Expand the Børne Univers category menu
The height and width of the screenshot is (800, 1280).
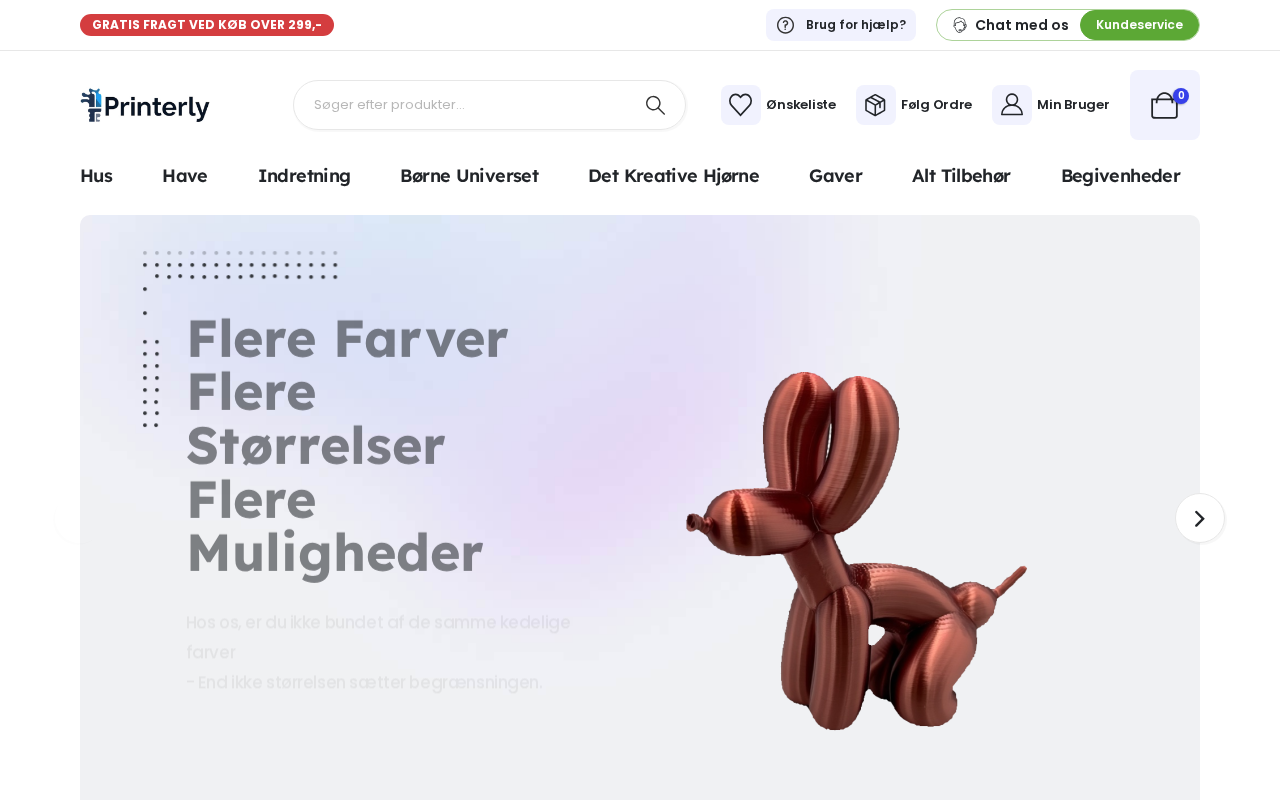(x=469, y=176)
